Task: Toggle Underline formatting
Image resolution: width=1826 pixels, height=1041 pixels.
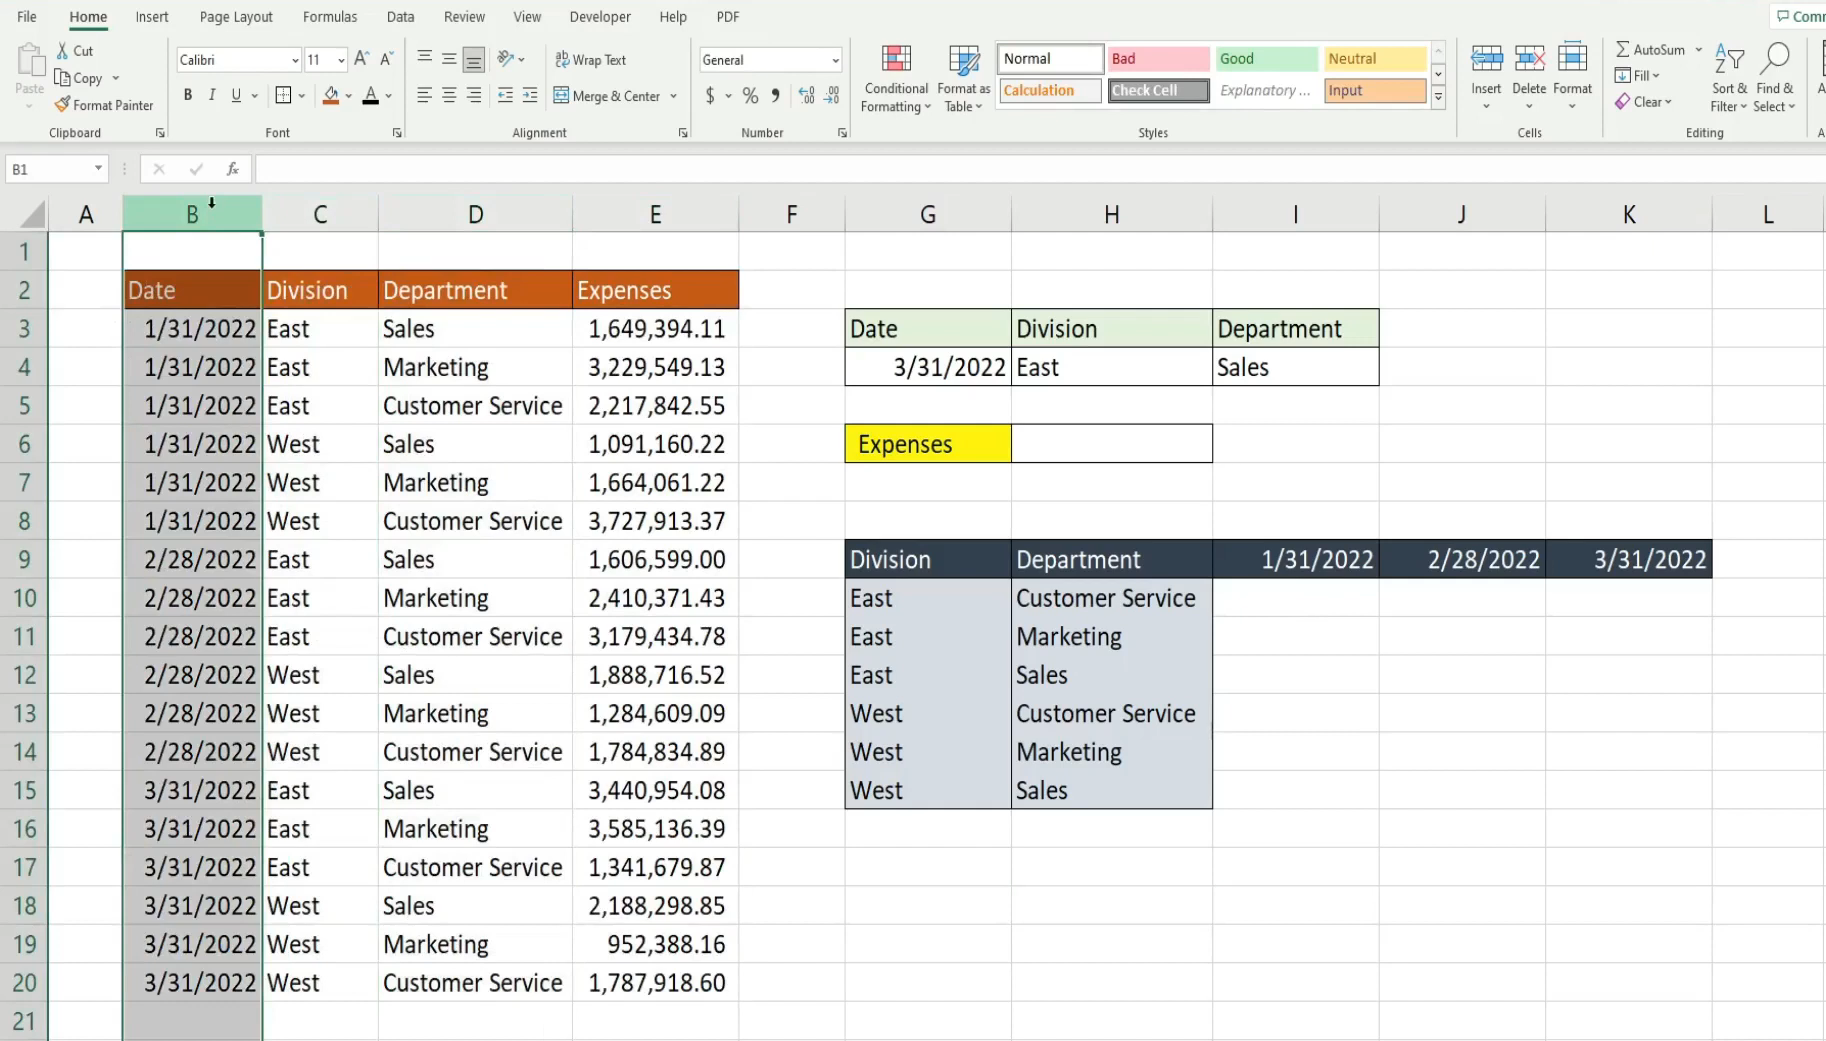Action: pos(236,96)
